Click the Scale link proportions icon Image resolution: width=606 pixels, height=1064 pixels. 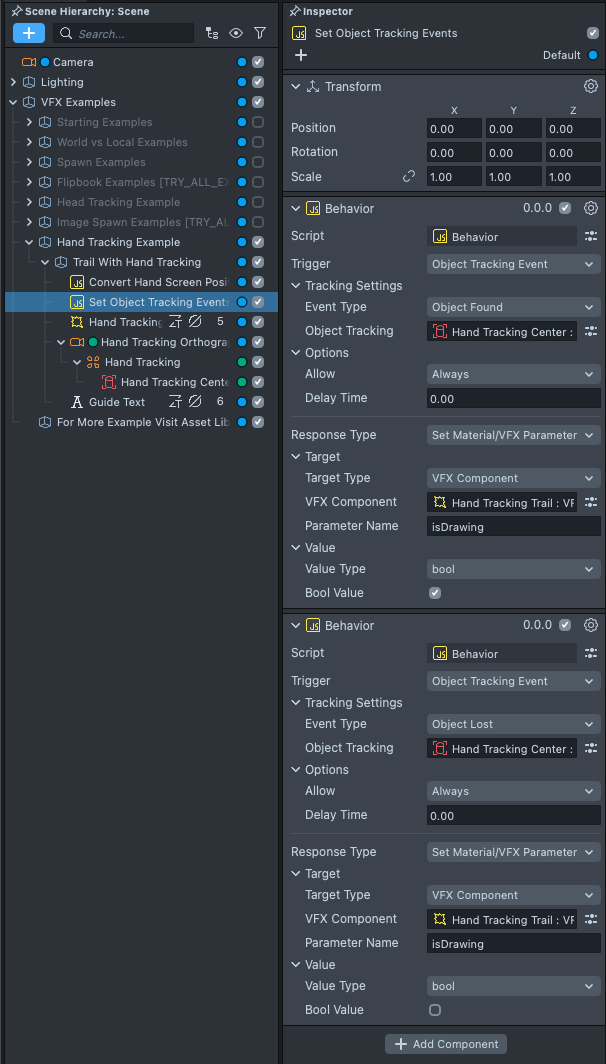click(x=408, y=176)
